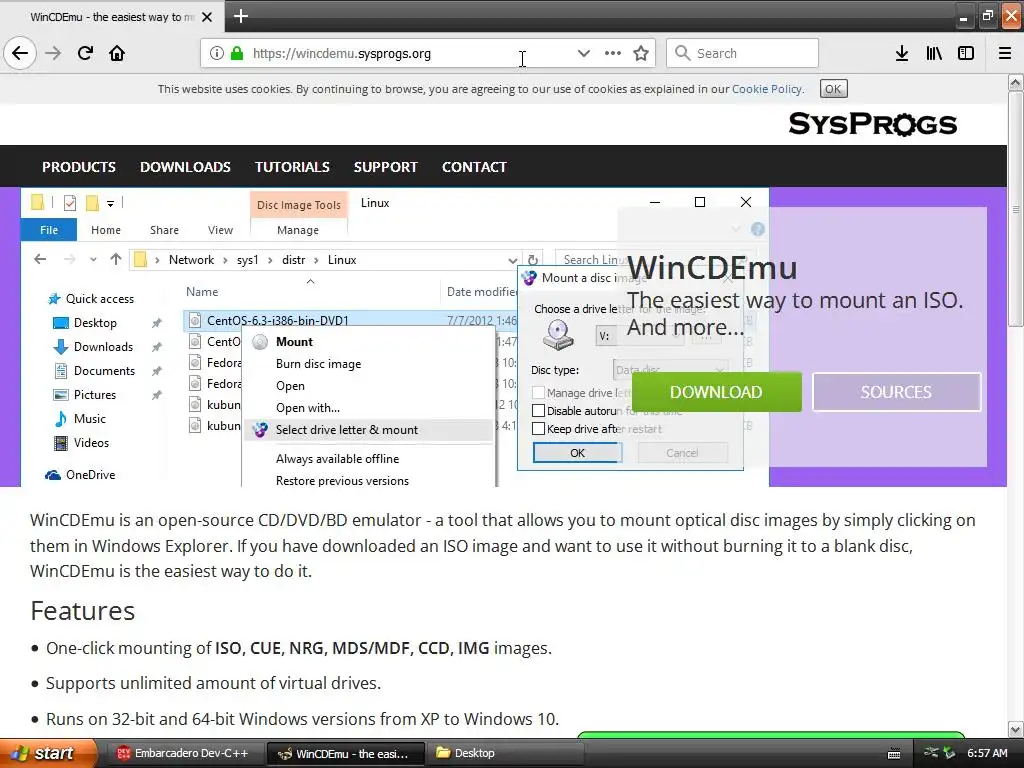Bookmark this page with star icon
Screen dimensions: 1024x768
click(641, 54)
